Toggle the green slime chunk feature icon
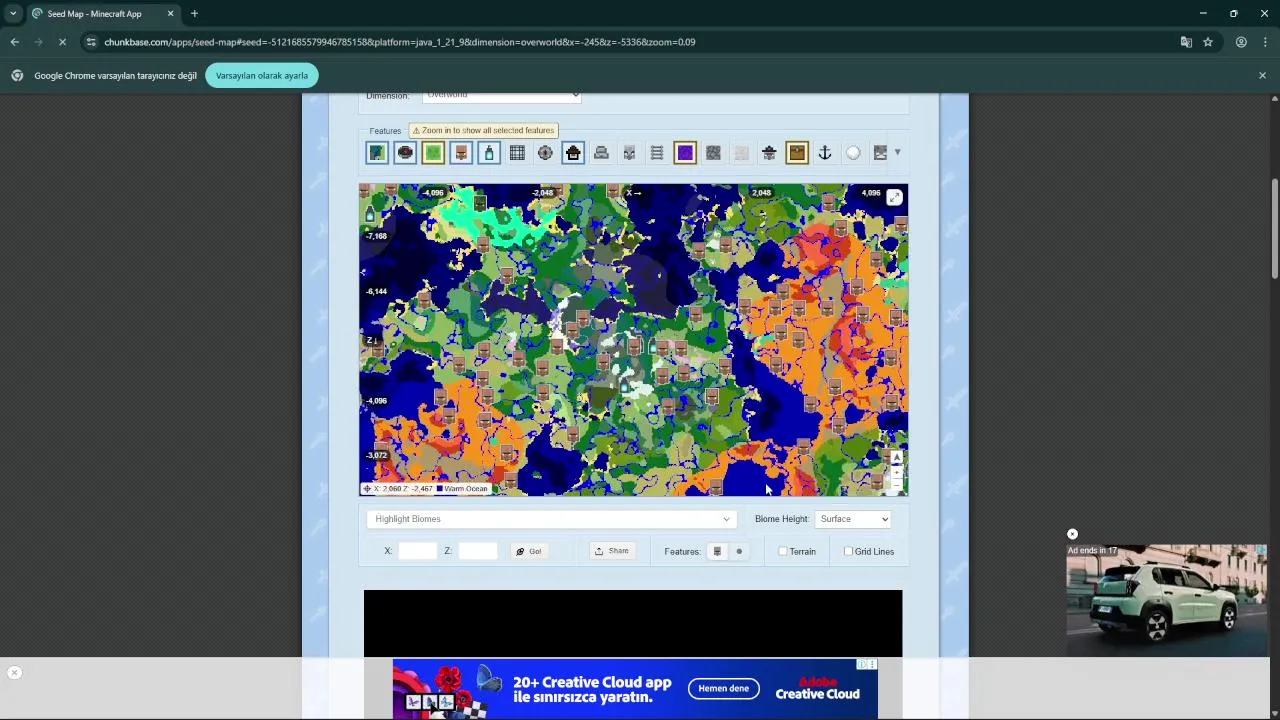This screenshot has height=720, width=1280. [433, 153]
